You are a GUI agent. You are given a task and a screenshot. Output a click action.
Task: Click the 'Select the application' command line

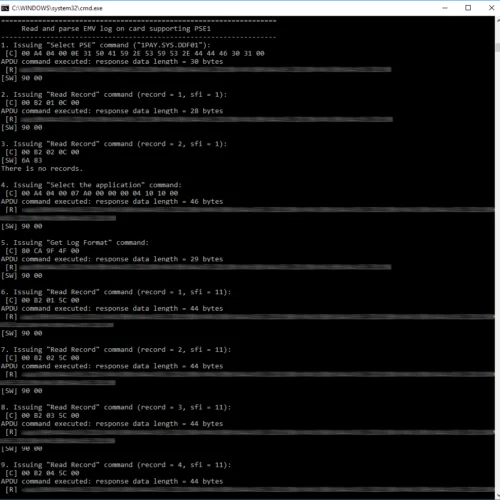click(91, 185)
